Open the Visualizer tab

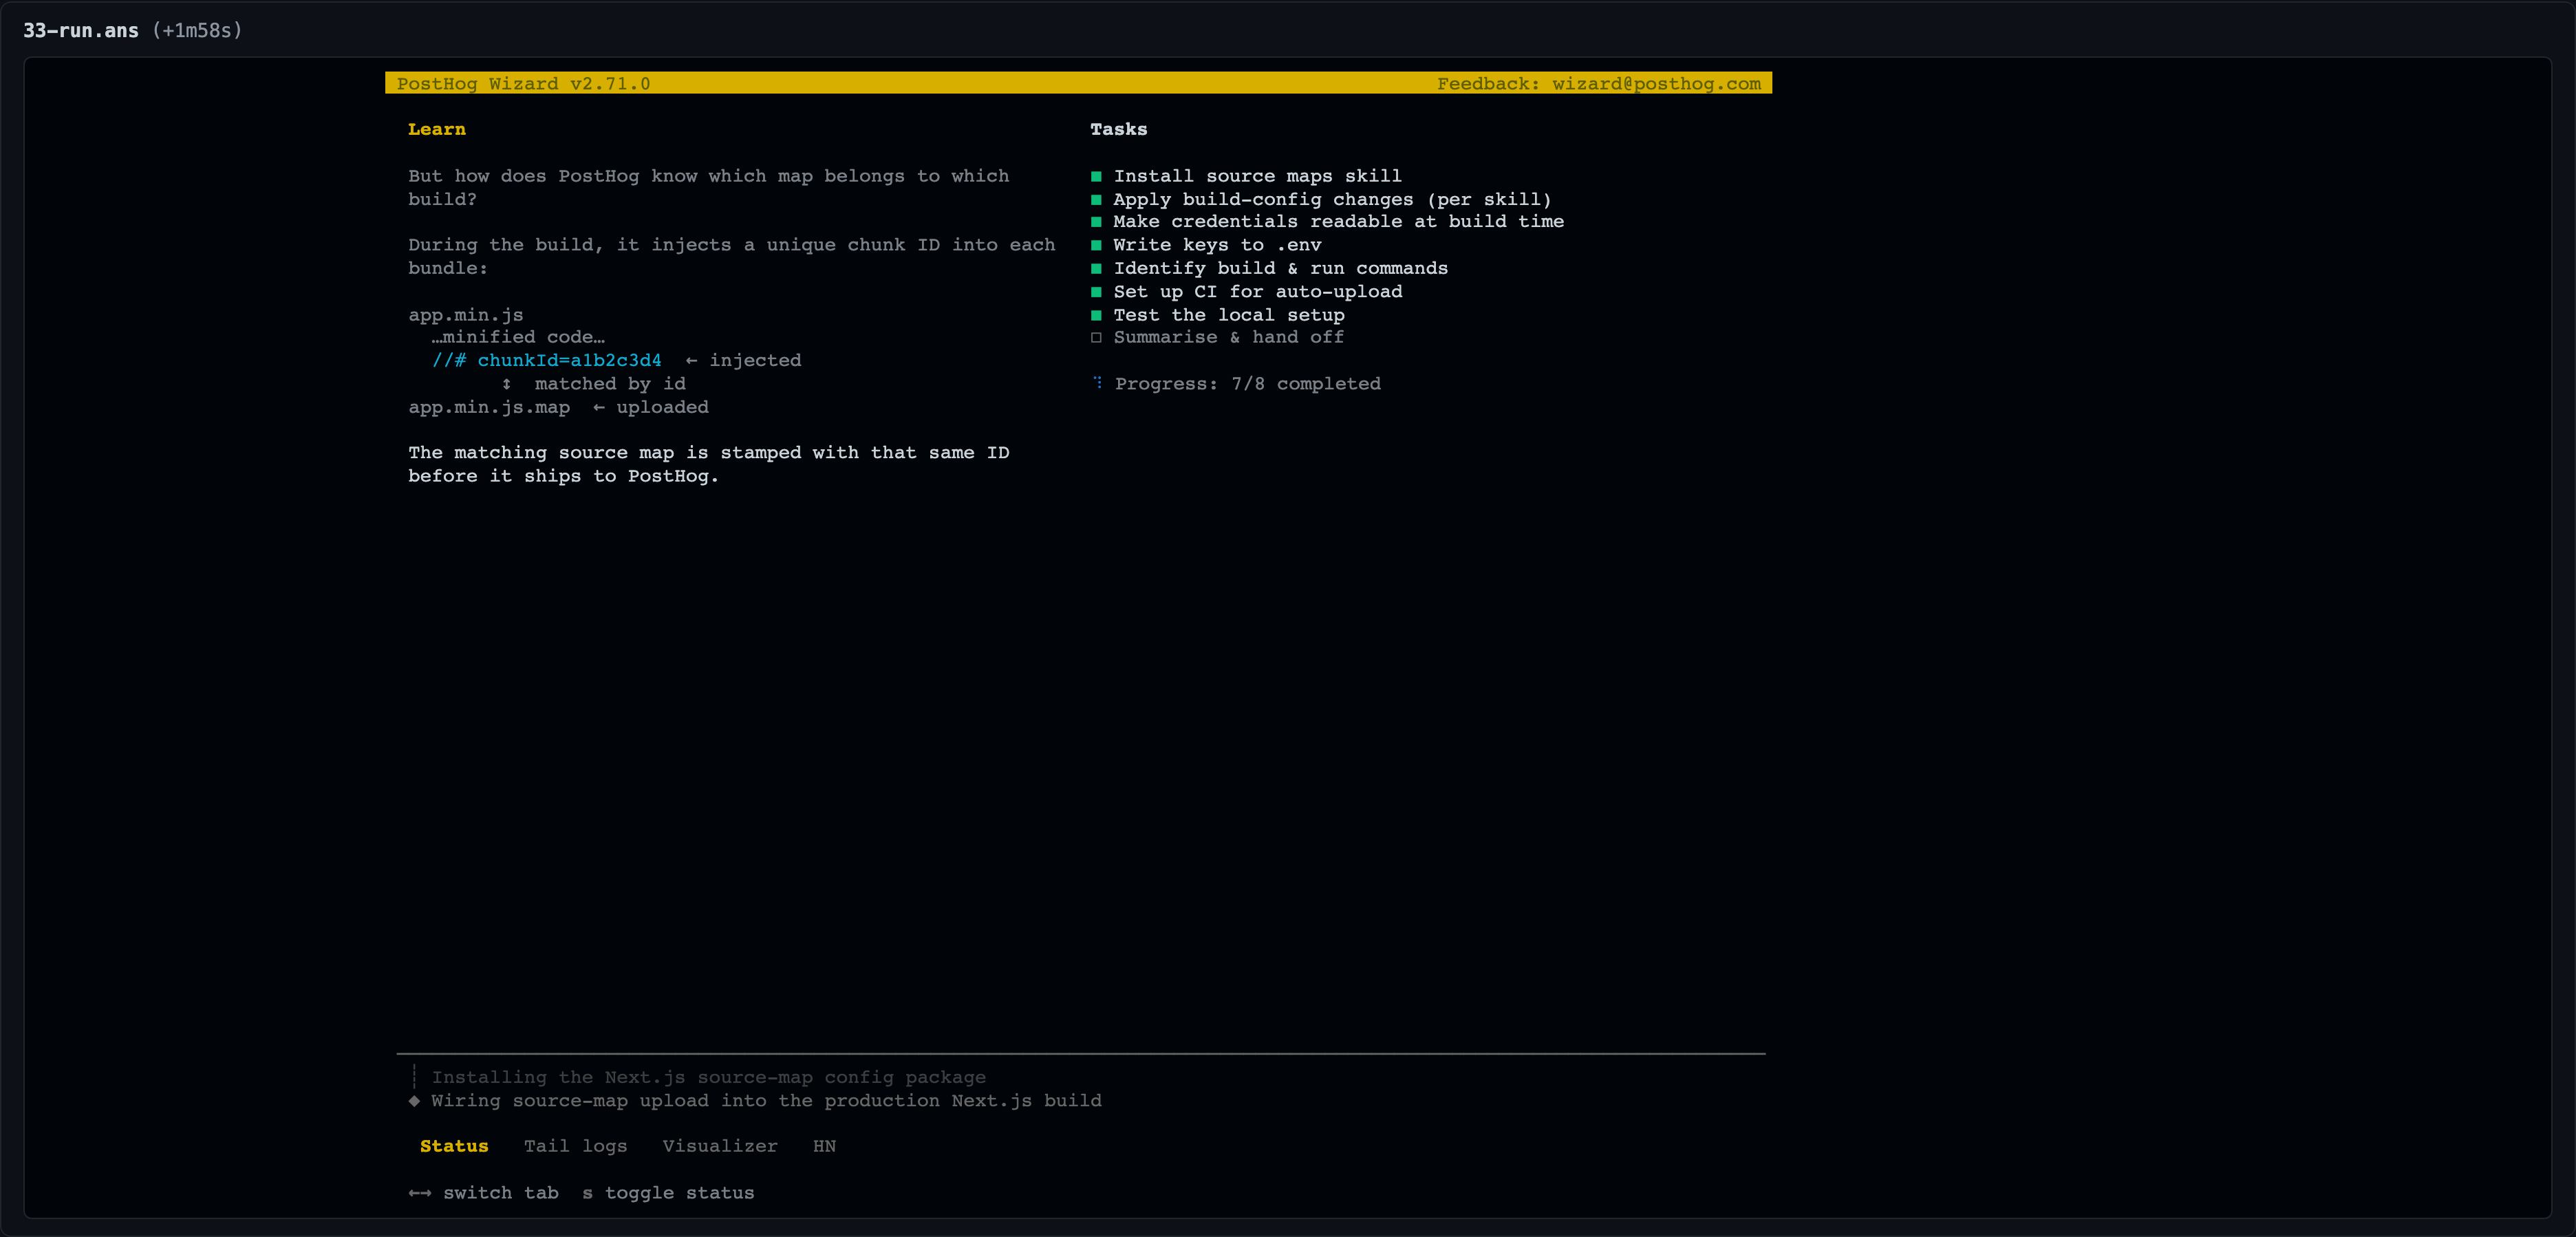coord(720,1146)
